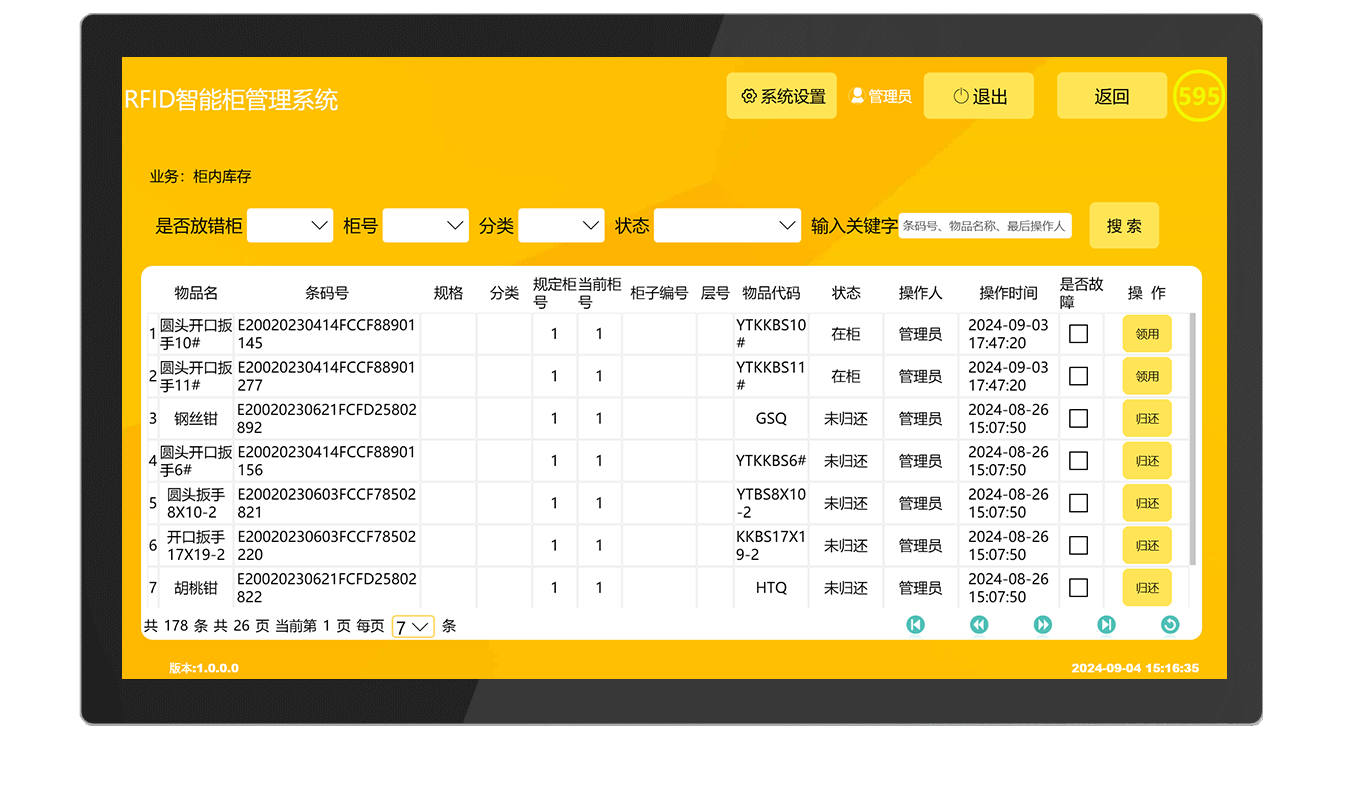Expand the 柜号 dropdown

point(425,226)
